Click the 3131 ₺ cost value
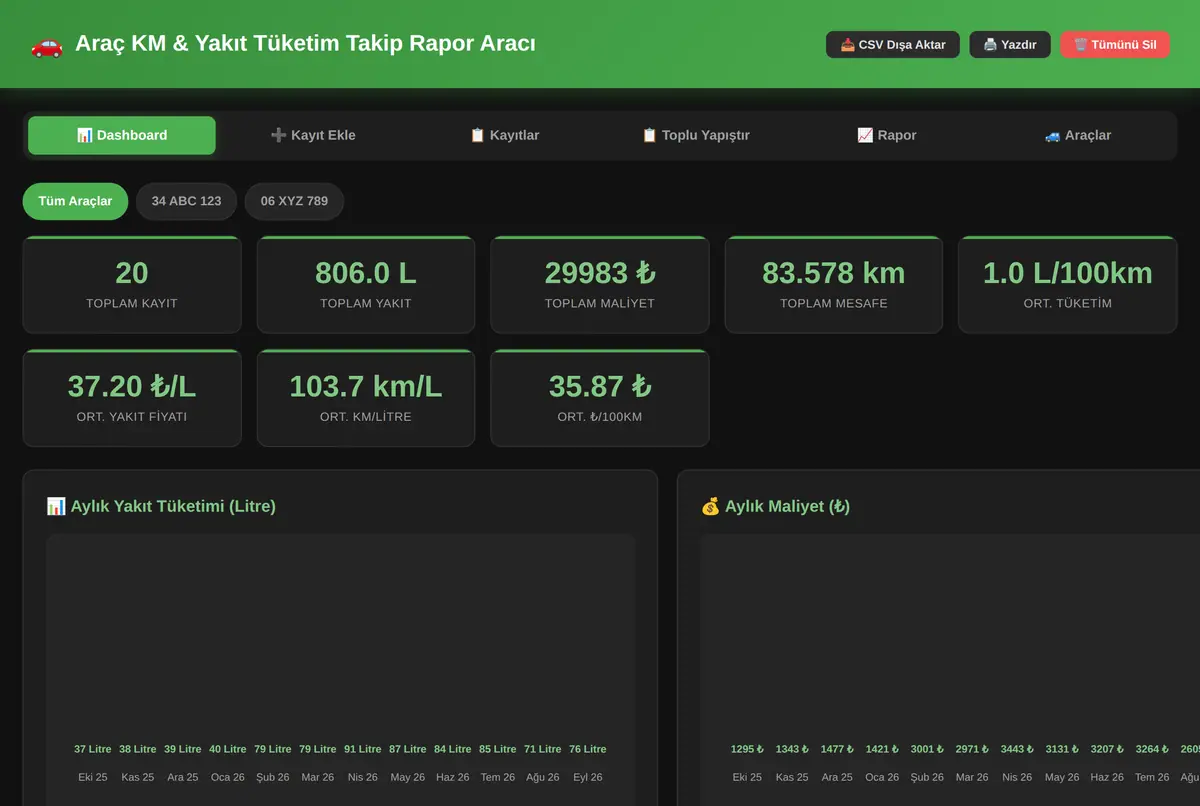1200x806 pixels. 1062,749
